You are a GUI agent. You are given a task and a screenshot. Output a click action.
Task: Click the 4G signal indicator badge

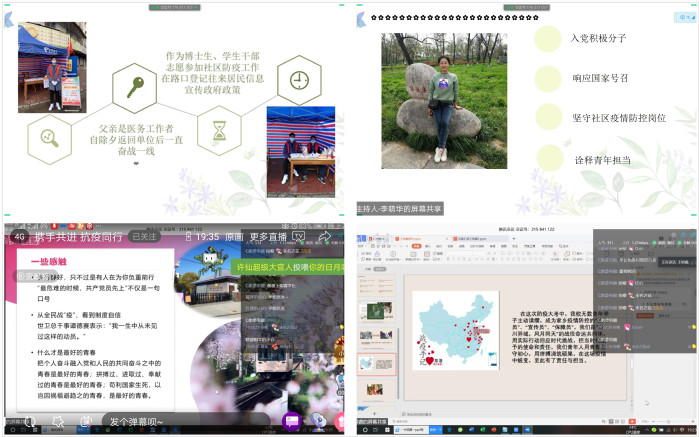tap(19, 237)
